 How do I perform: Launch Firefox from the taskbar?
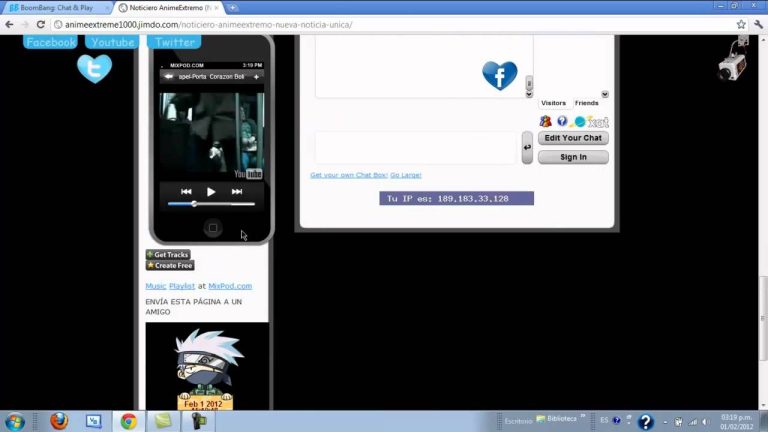pos(59,421)
